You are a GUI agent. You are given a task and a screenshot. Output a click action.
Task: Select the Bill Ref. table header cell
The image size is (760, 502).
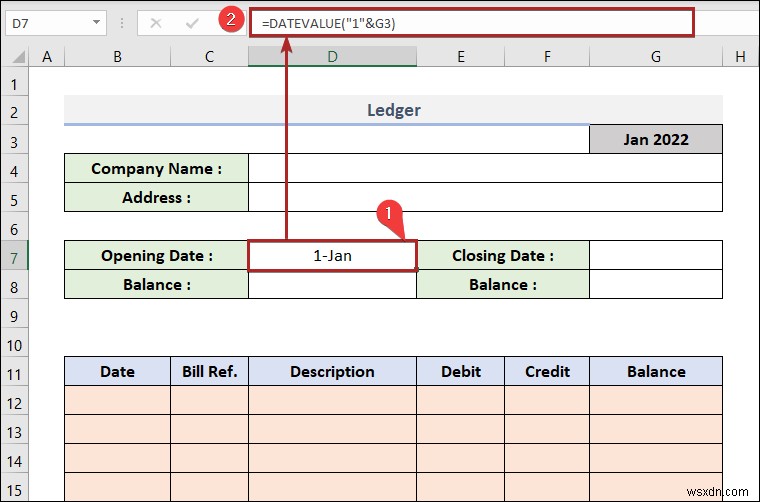209,372
